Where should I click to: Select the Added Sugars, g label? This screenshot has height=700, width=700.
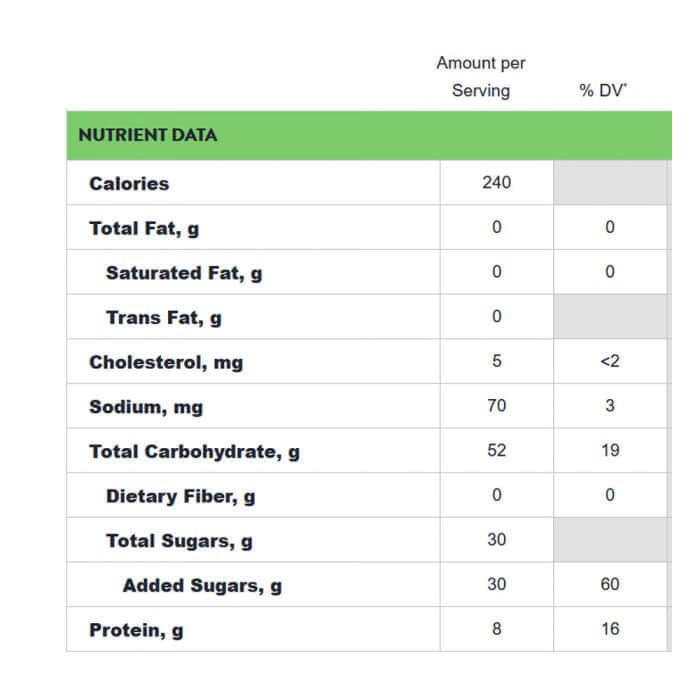tap(202, 586)
